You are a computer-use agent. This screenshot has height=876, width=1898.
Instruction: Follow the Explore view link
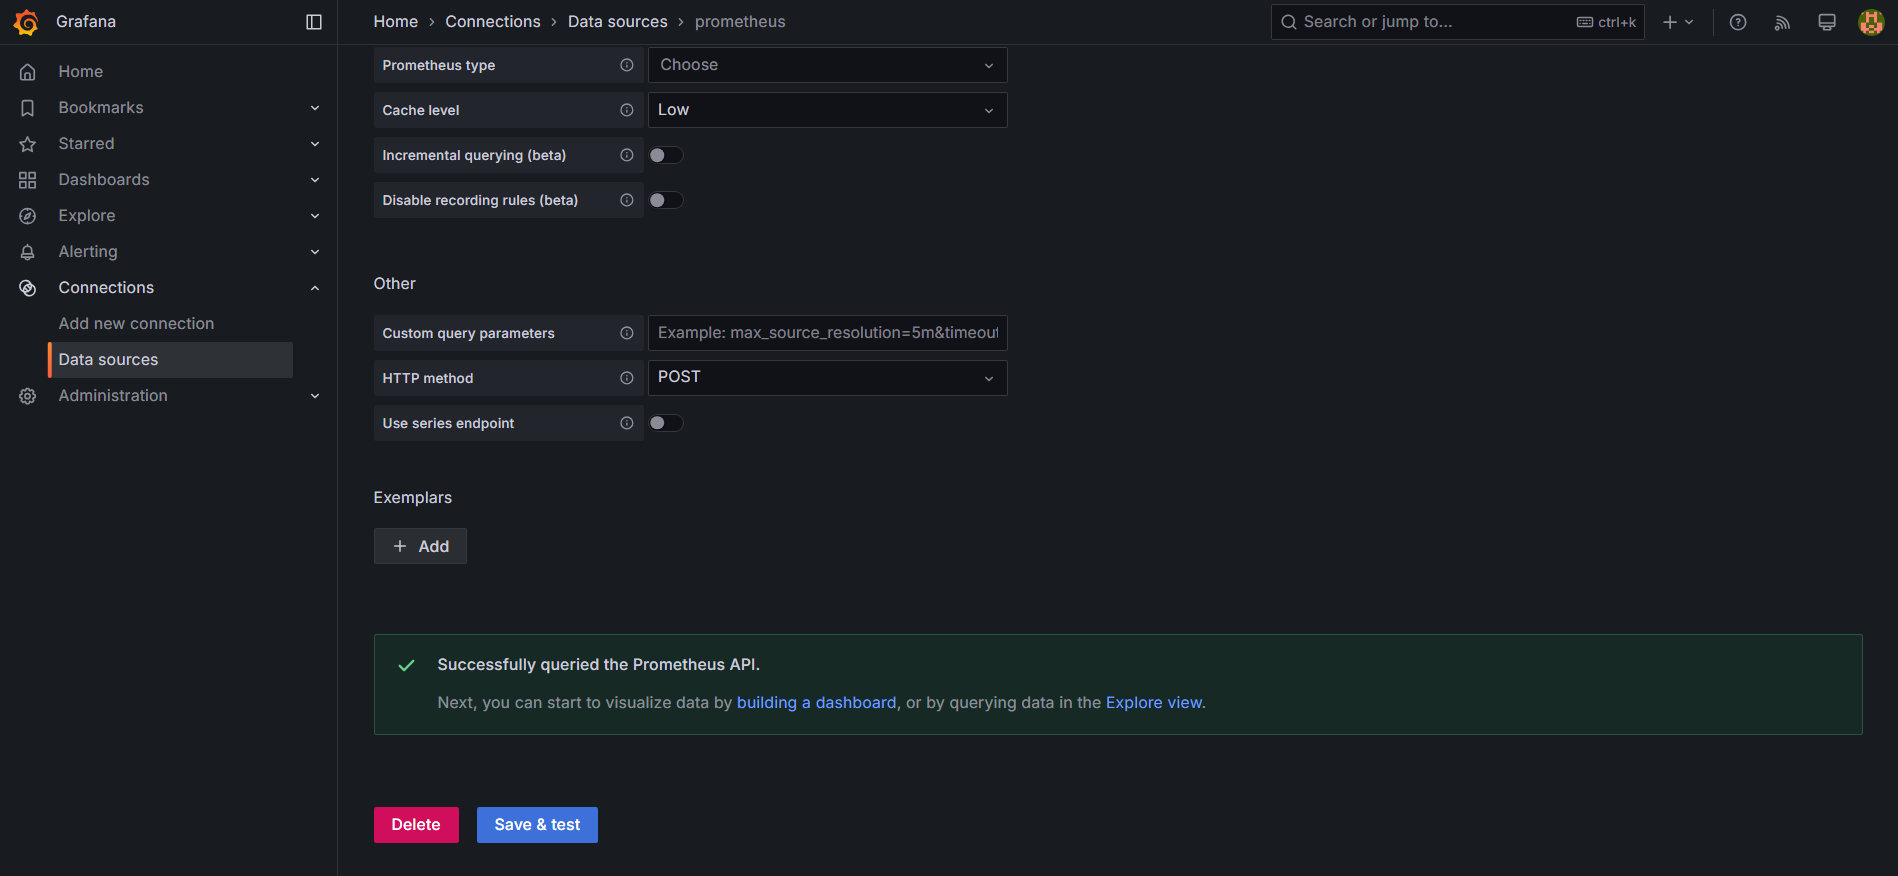(1154, 703)
